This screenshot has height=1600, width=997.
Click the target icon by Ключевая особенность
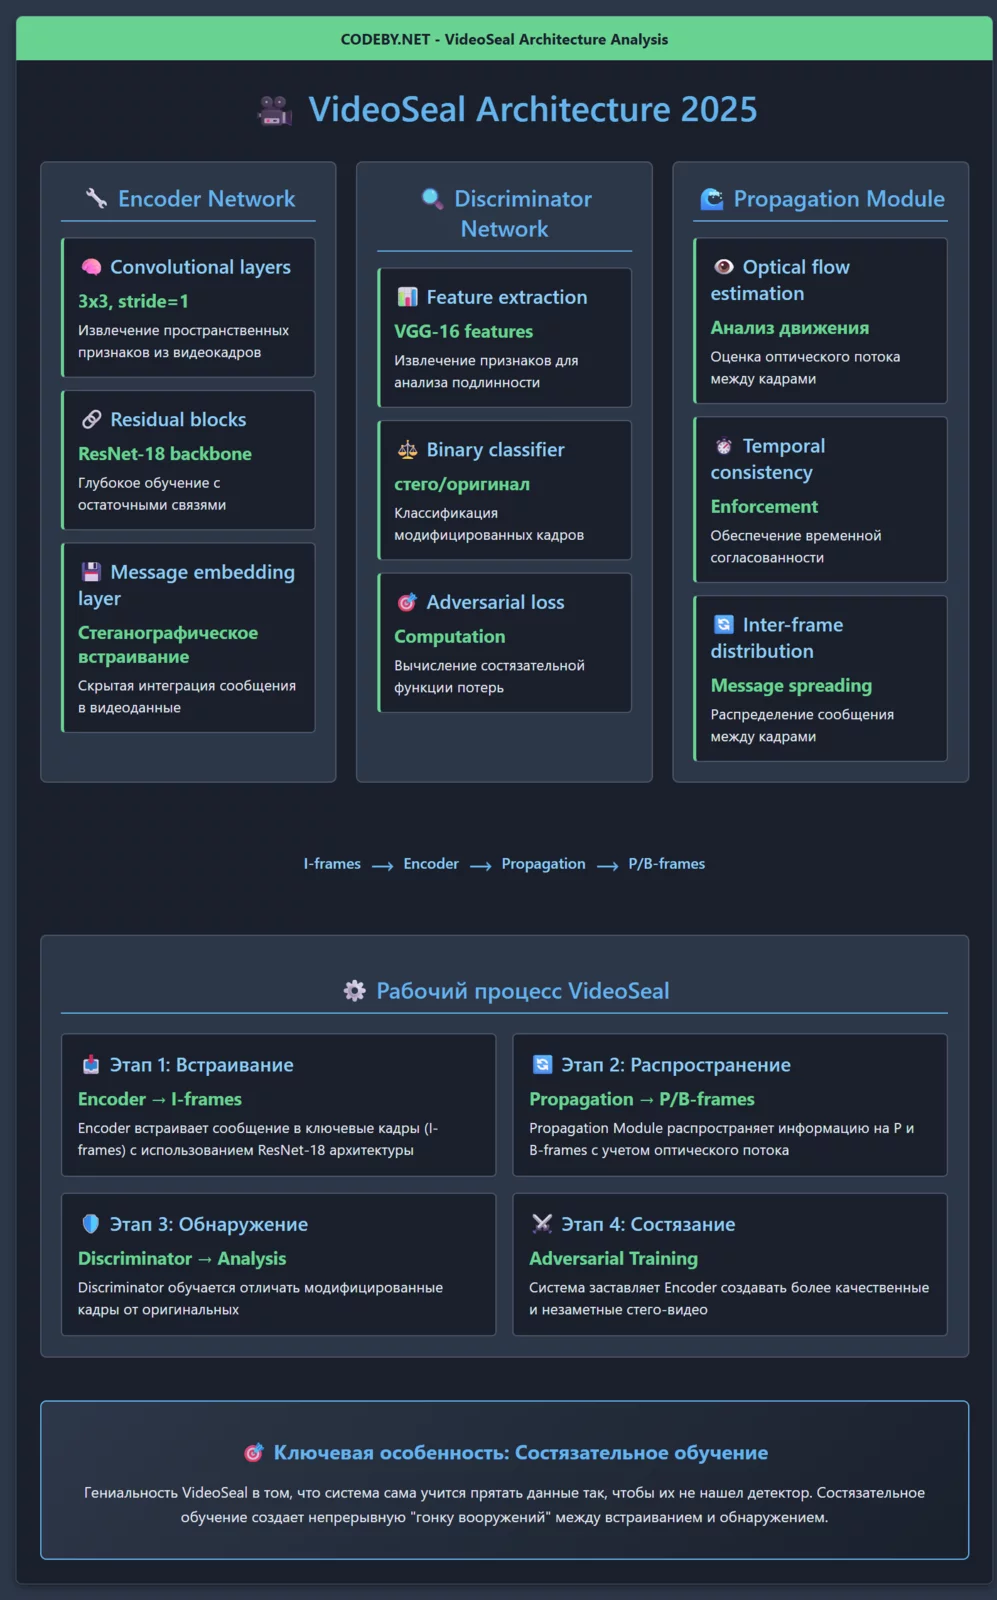(254, 1452)
